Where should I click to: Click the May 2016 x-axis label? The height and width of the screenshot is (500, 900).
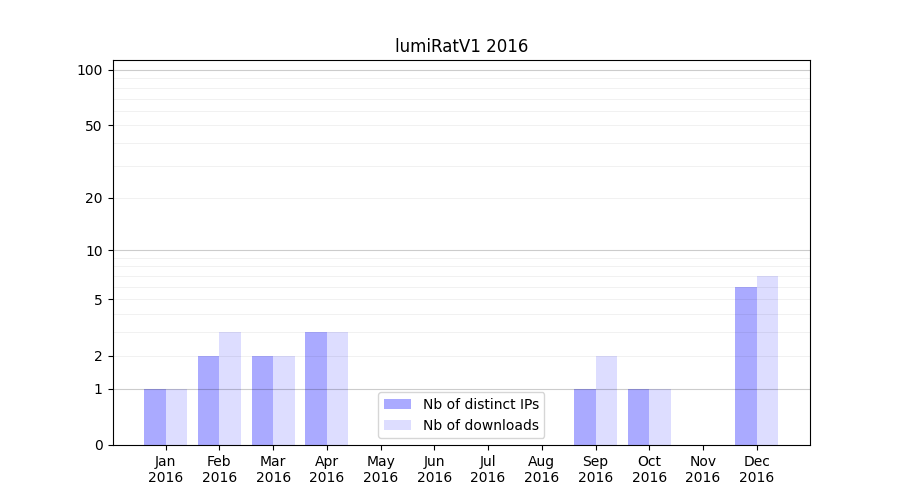tap(380, 469)
